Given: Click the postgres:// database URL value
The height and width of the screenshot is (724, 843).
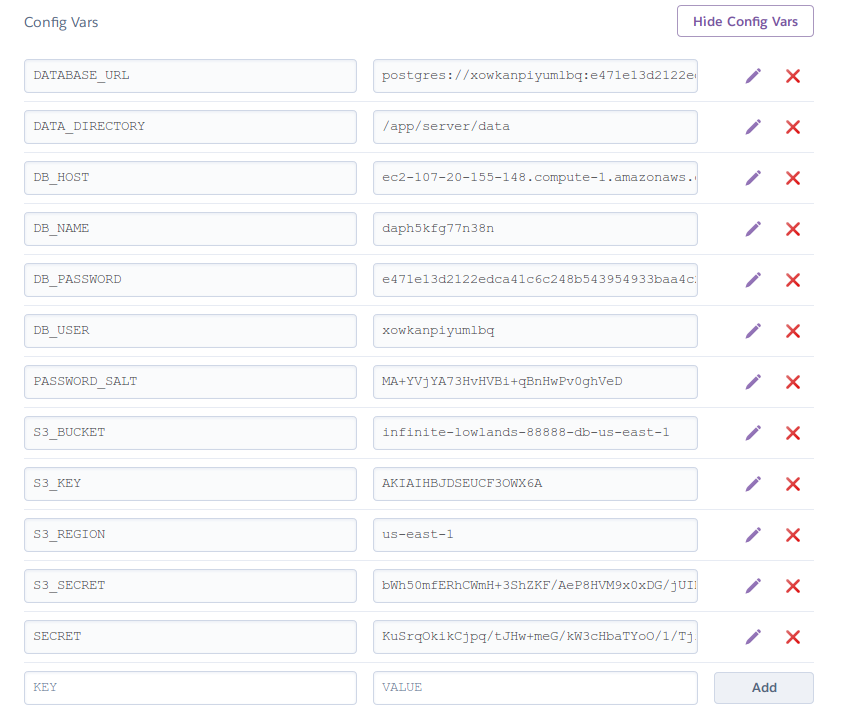Looking at the screenshot, I should pyautogui.click(x=535, y=76).
